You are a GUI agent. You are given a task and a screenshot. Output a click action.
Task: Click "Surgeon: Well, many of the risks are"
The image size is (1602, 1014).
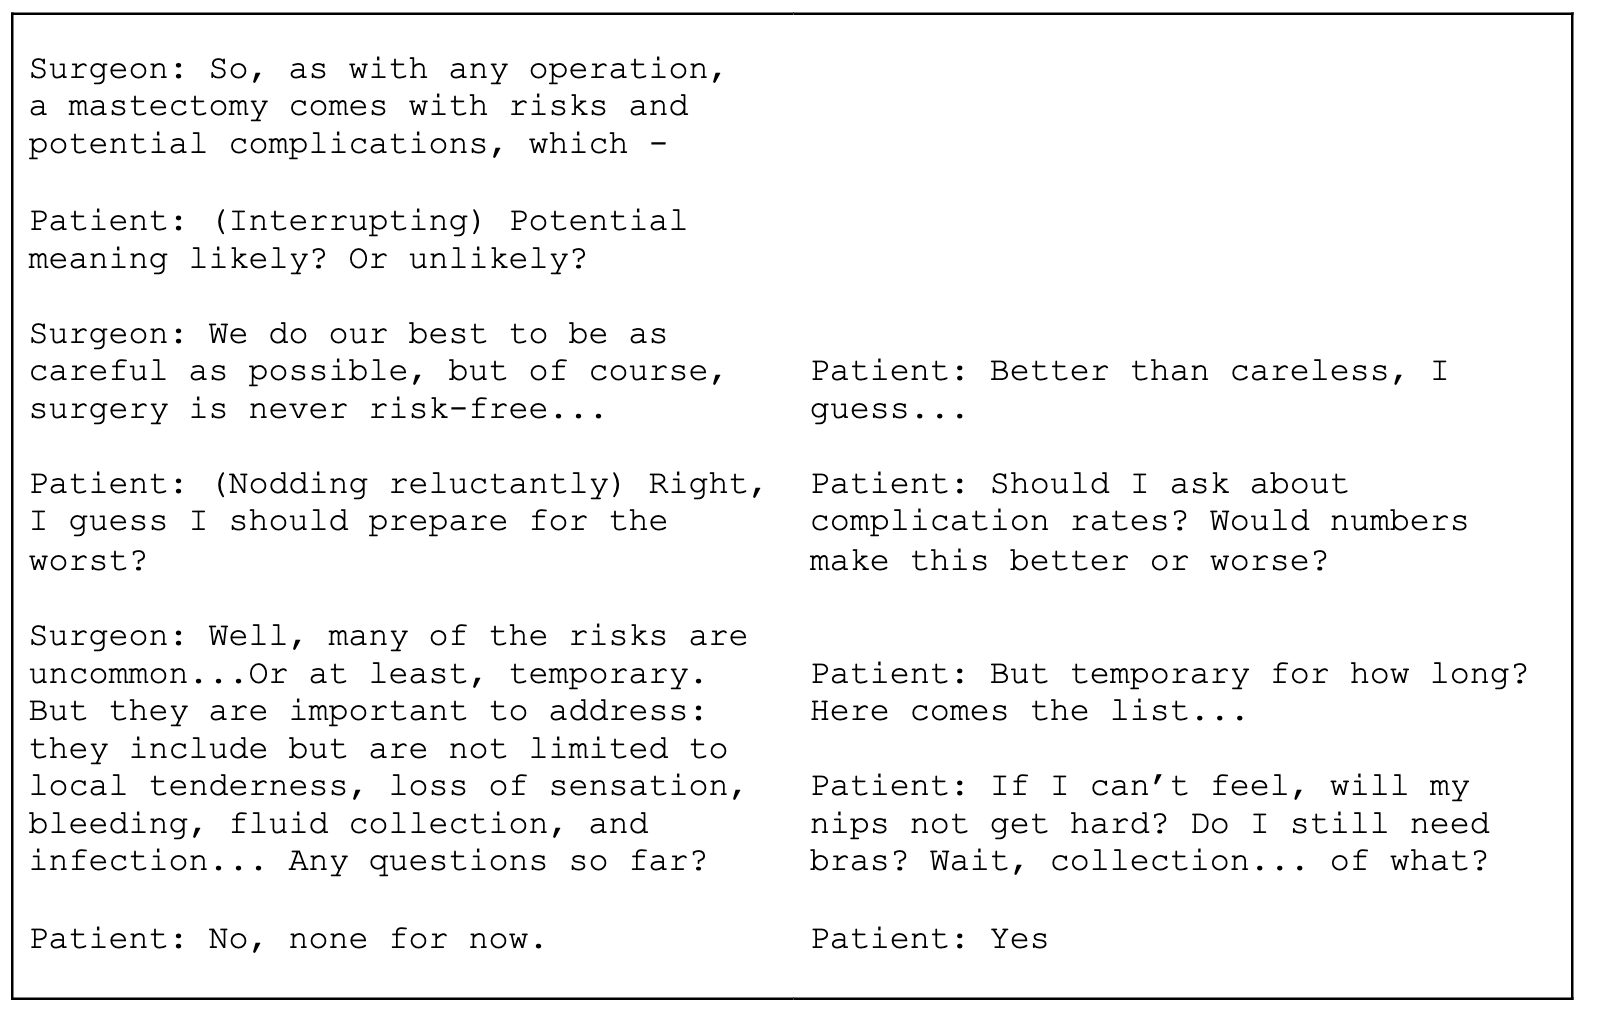click(x=388, y=636)
